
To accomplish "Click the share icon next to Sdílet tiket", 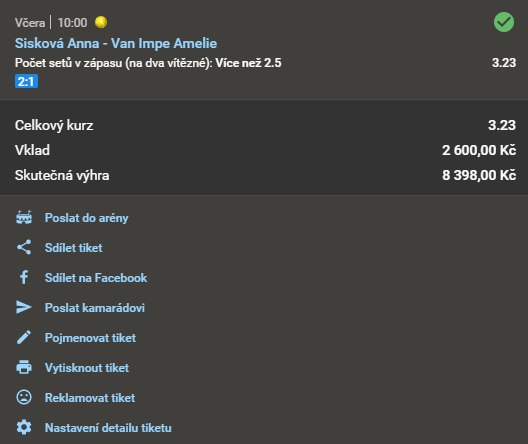I will (x=24, y=247).
